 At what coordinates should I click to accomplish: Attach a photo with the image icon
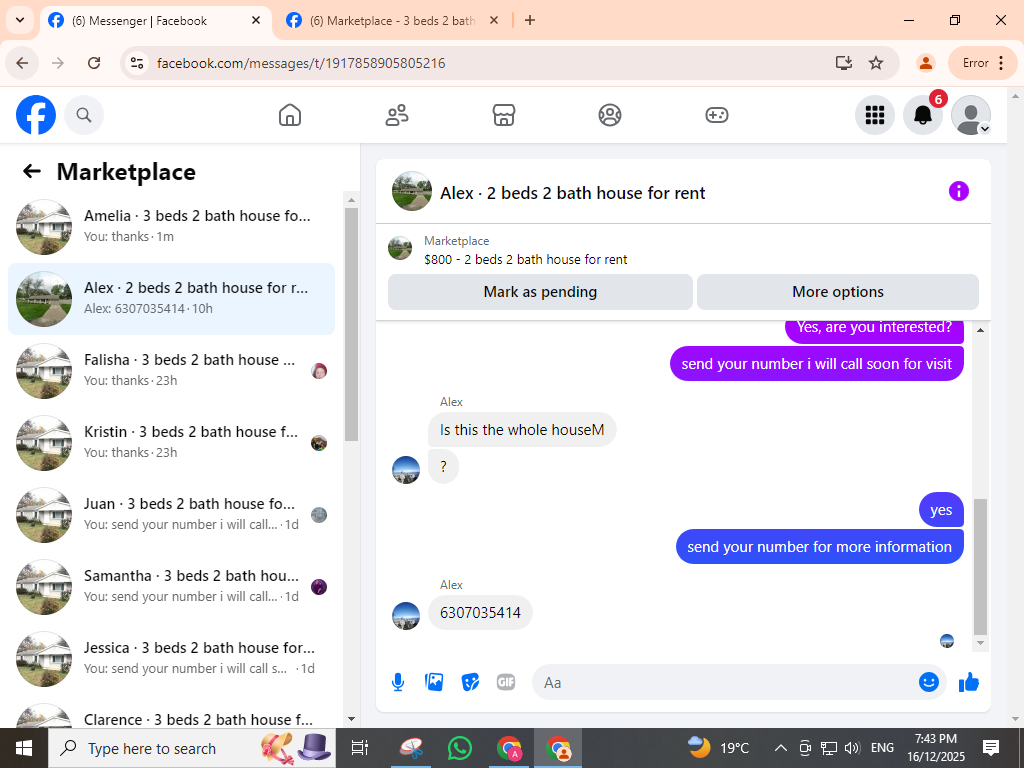click(434, 682)
